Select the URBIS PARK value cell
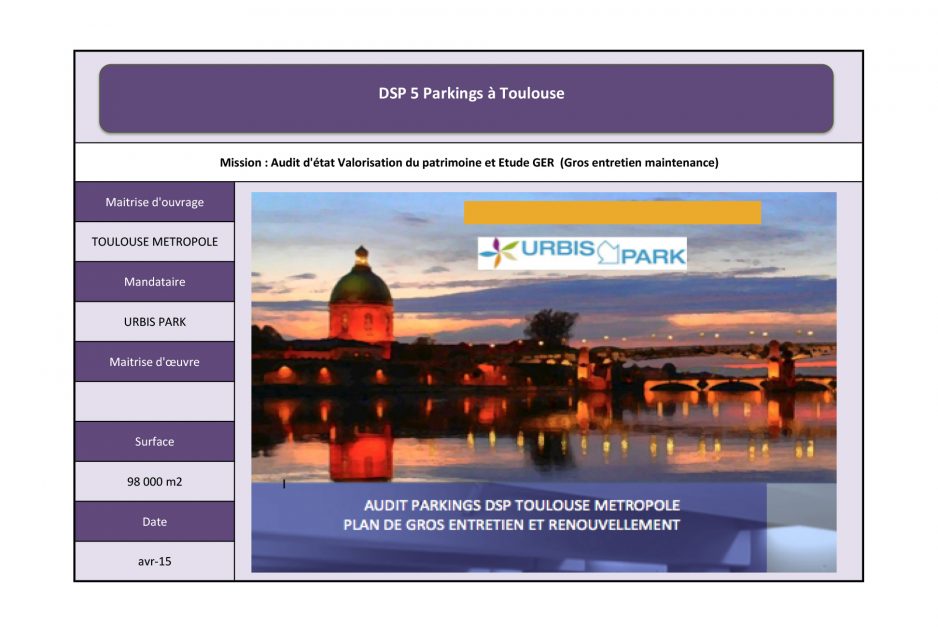This screenshot has height=631, width=938. click(155, 322)
